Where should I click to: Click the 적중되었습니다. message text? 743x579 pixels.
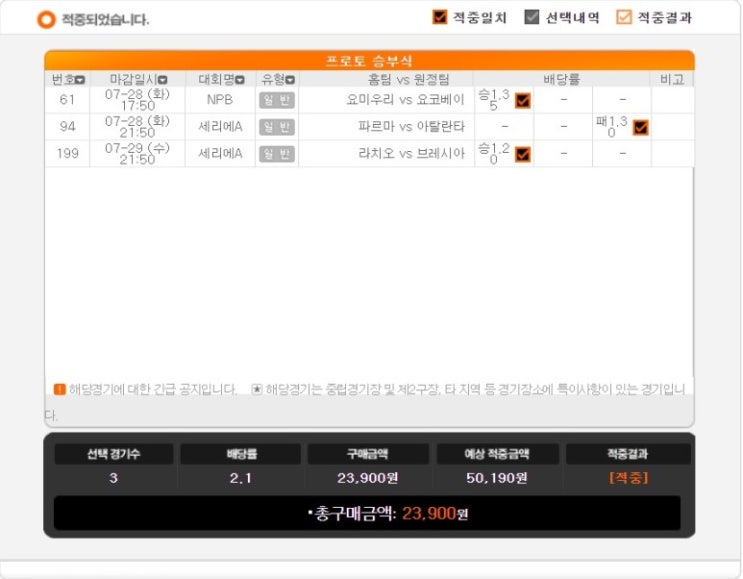pyautogui.click(x=105, y=20)
